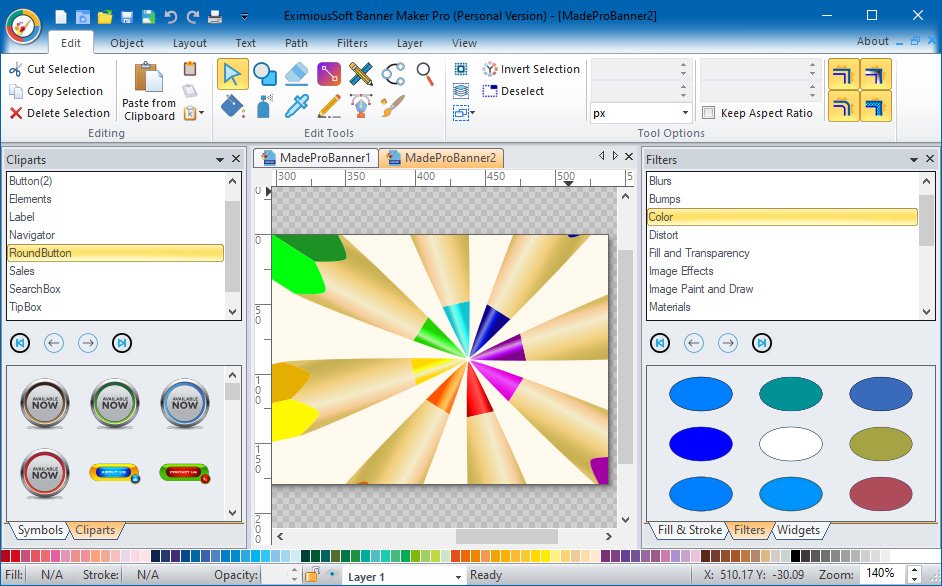Click the Redo arrow

pos(193,16)
